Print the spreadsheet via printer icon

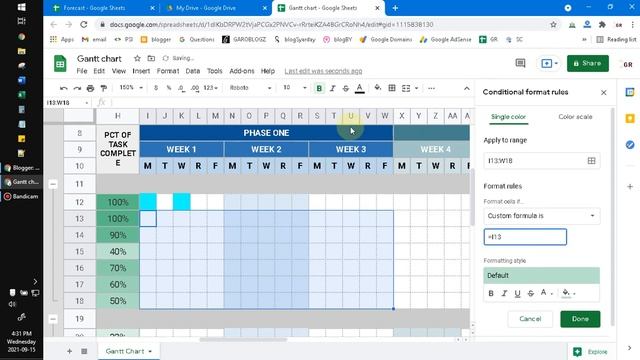[x=90, y=88]
